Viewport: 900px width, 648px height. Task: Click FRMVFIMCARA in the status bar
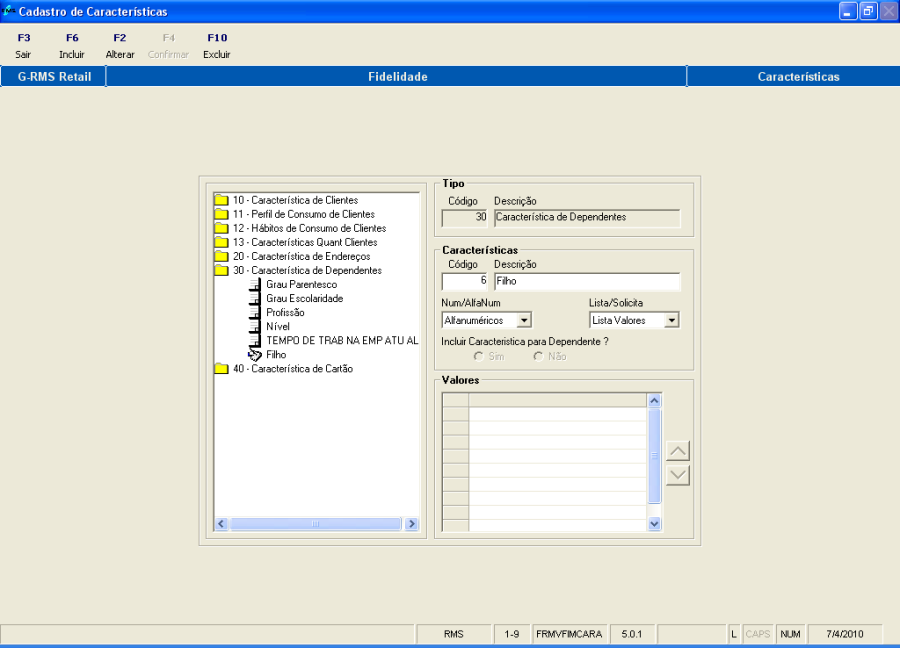(x=569, y=634)
